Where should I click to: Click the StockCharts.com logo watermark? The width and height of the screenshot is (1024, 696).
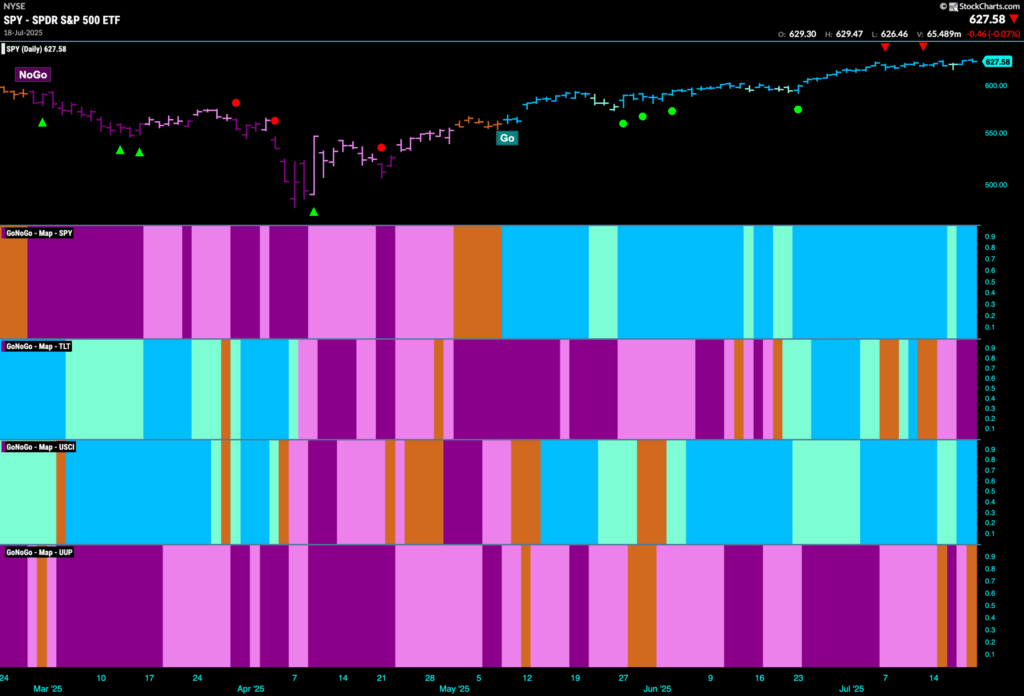point(980,6)
